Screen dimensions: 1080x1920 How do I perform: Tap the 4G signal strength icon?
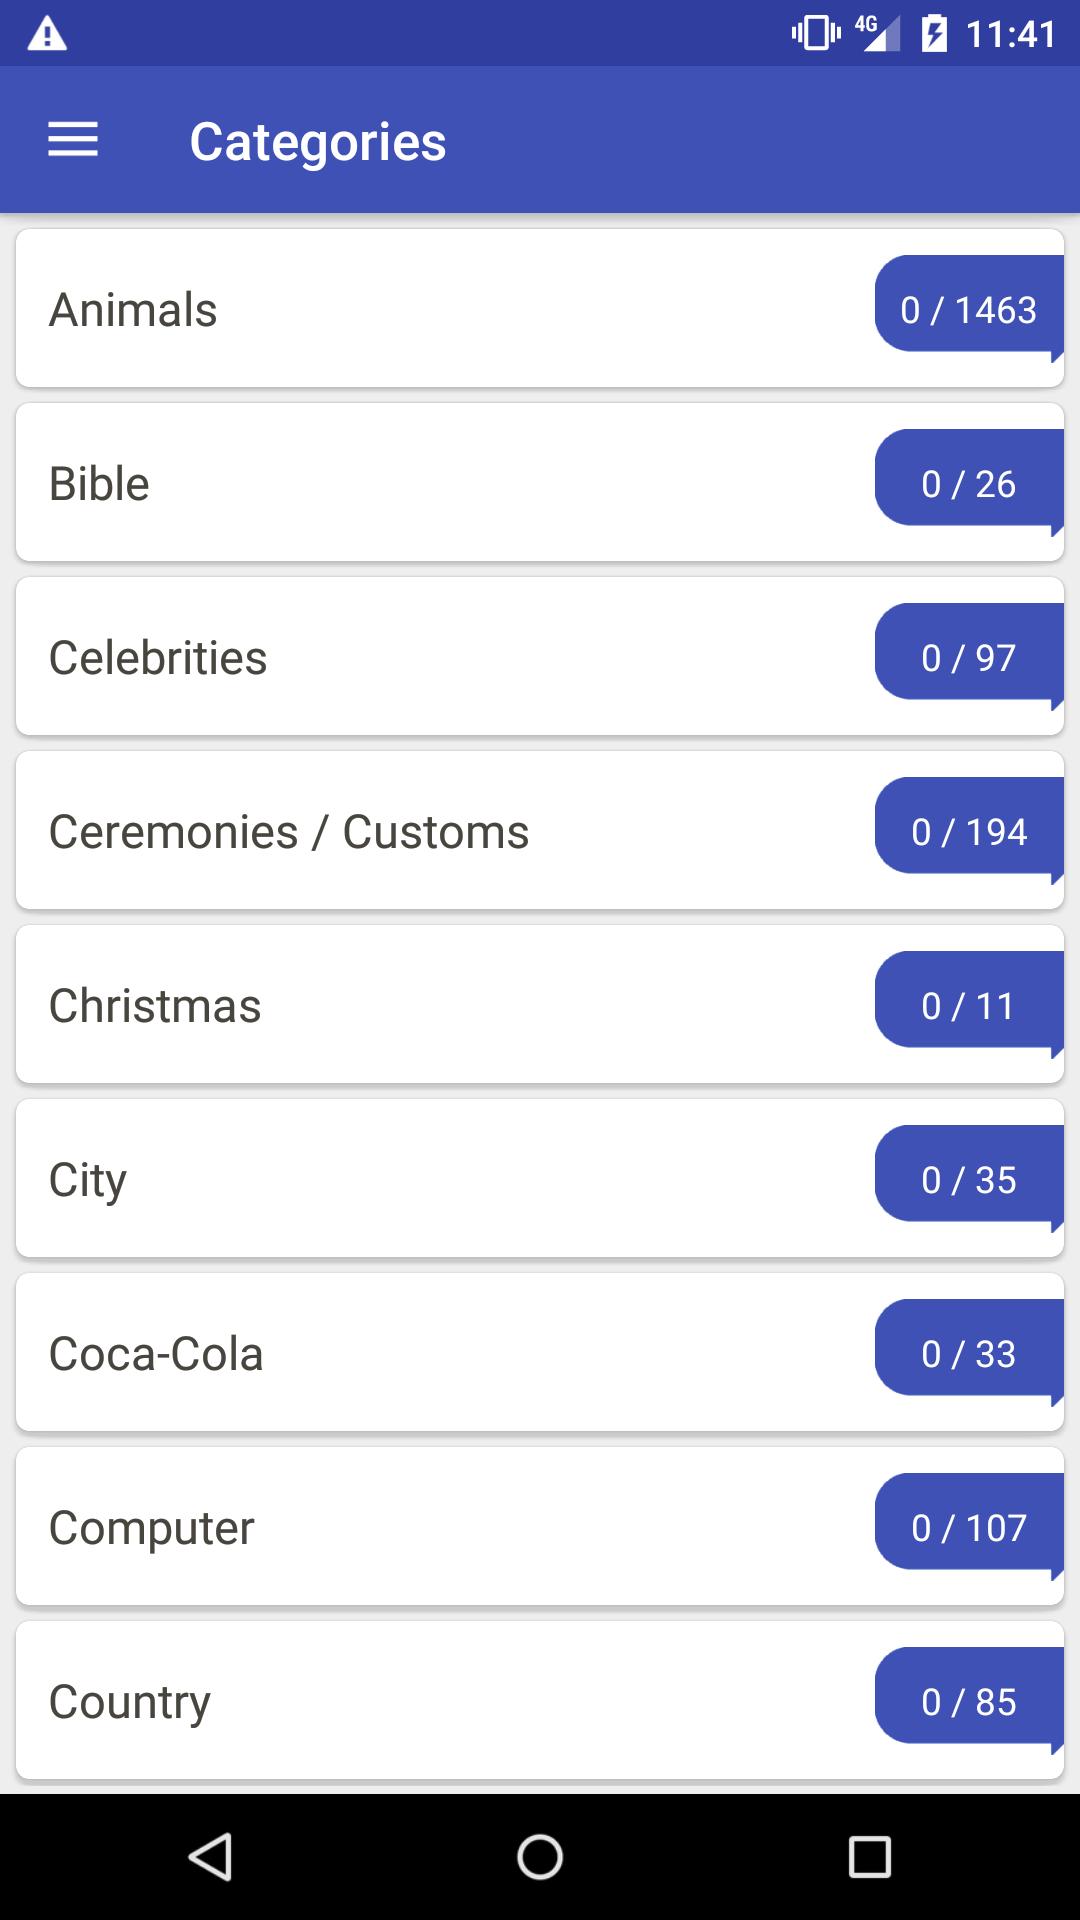878,33
